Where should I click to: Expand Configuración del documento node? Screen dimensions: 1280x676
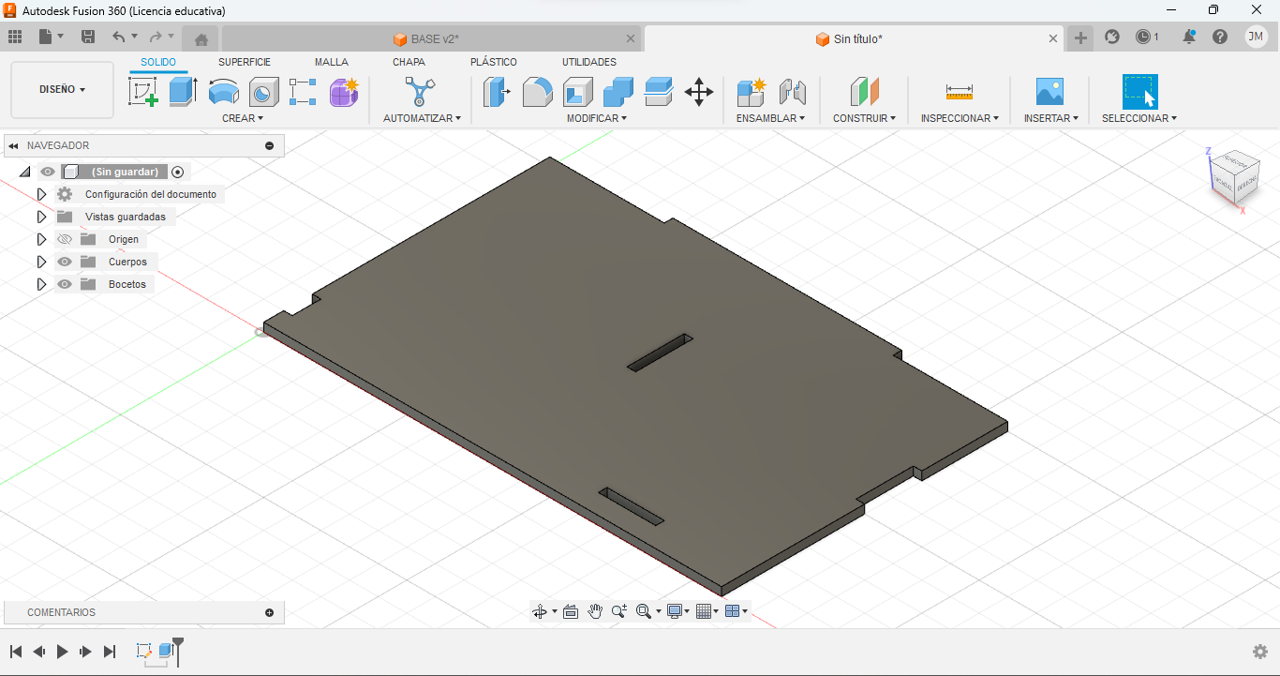pyautogui.click(x=41, y=194)
